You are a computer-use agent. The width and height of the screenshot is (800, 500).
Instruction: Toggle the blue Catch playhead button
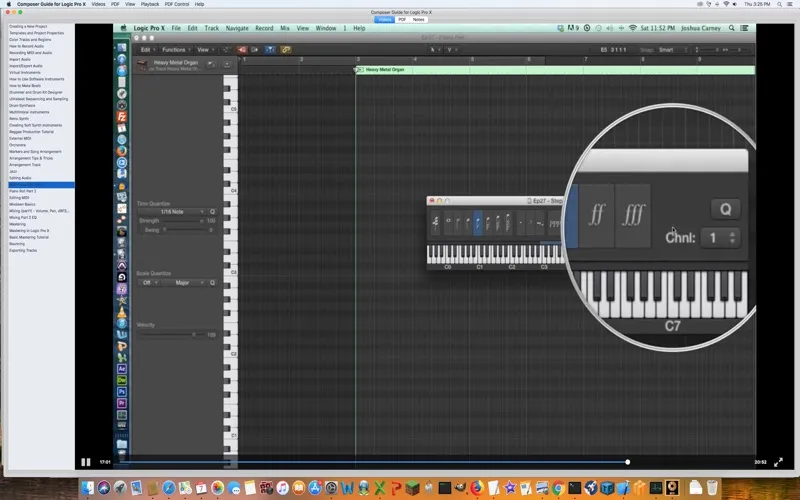click(x=270, y=49)
